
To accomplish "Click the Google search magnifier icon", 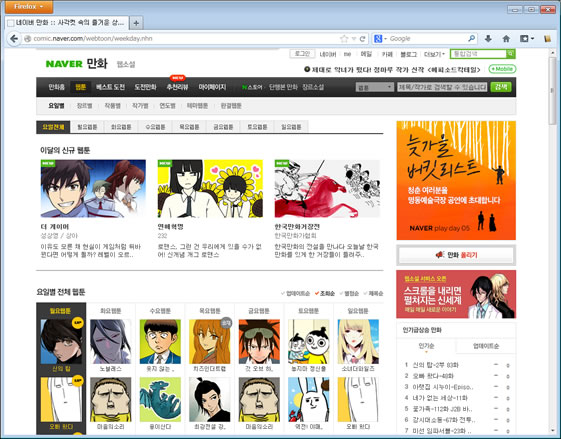I will click(472, 38).
